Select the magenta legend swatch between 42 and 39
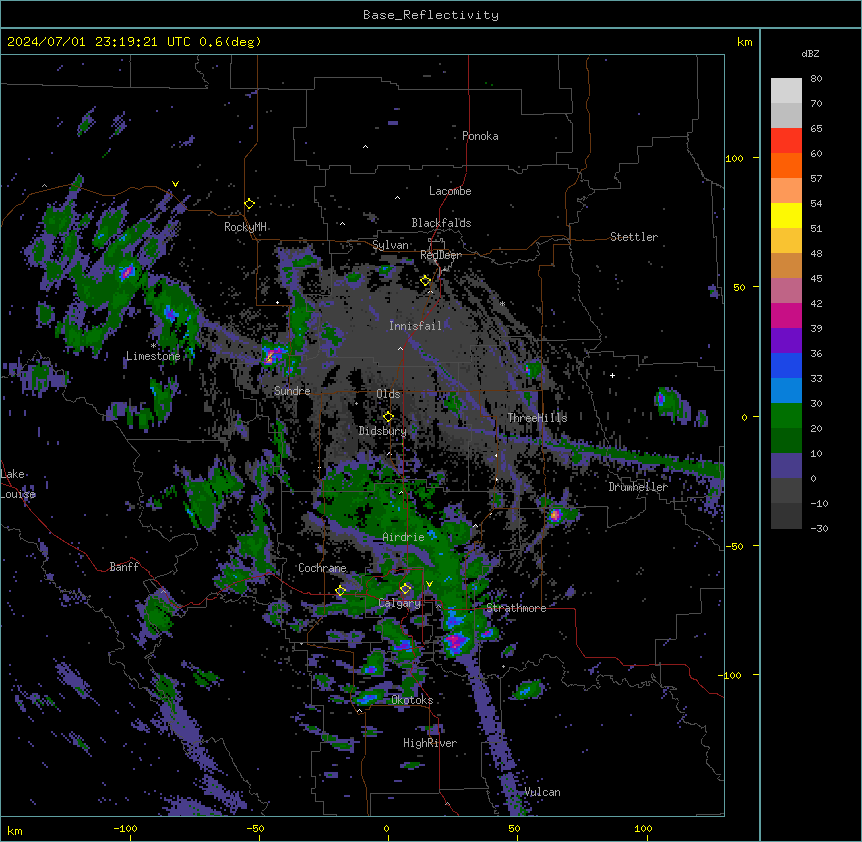 click(x=786, y=315)
